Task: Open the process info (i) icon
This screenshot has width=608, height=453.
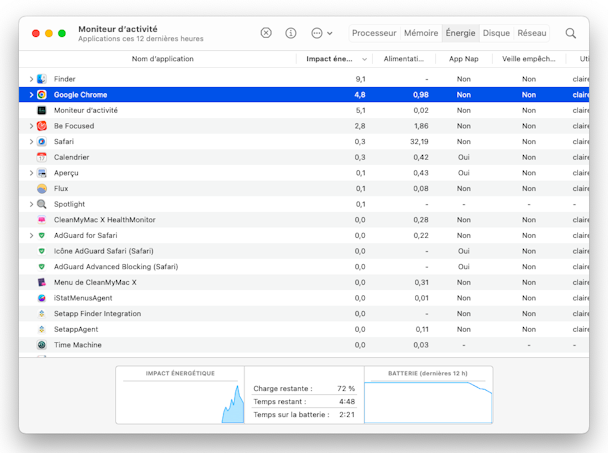Action: 290,33
